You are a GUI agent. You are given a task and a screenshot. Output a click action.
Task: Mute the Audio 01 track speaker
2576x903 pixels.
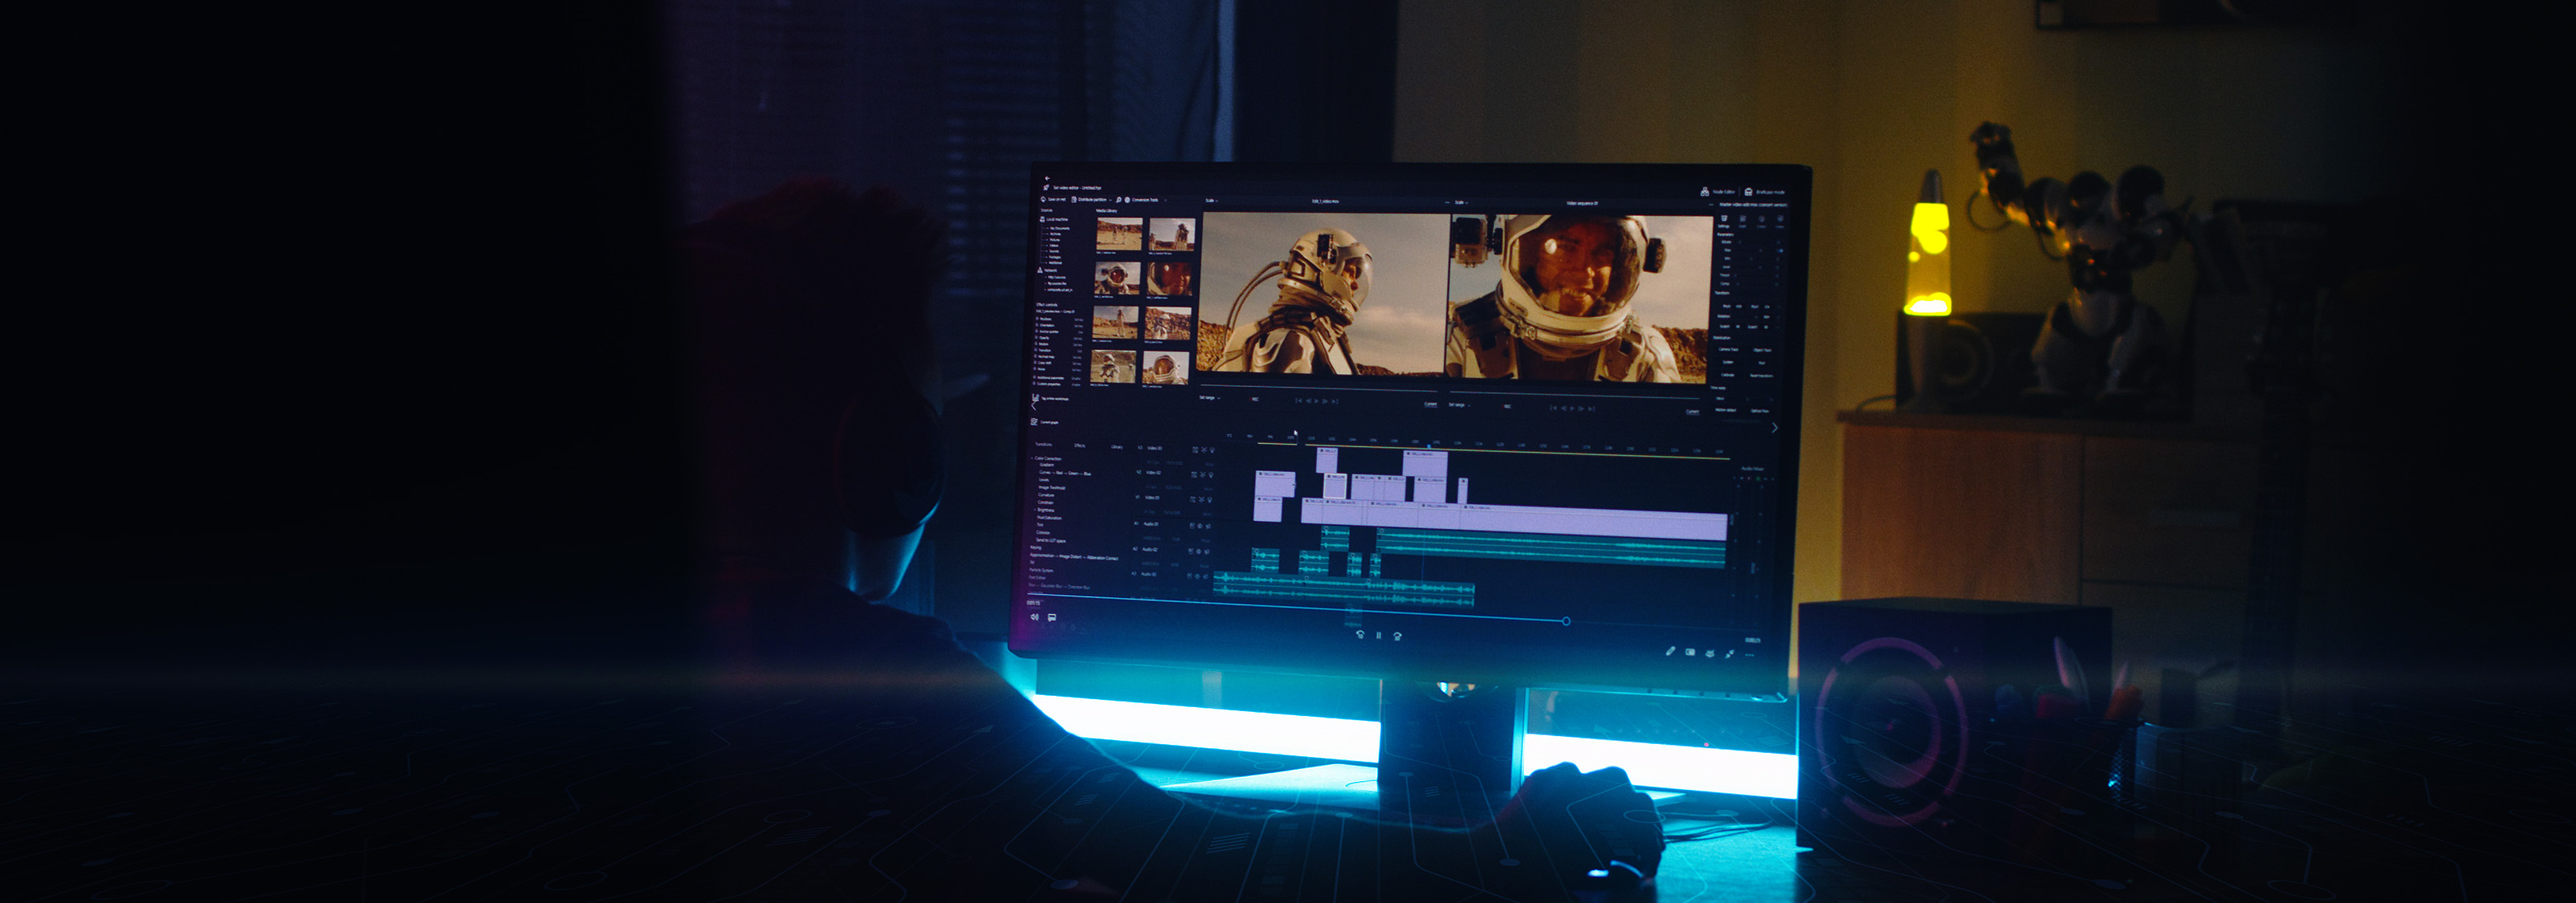tap(1208, 526)
